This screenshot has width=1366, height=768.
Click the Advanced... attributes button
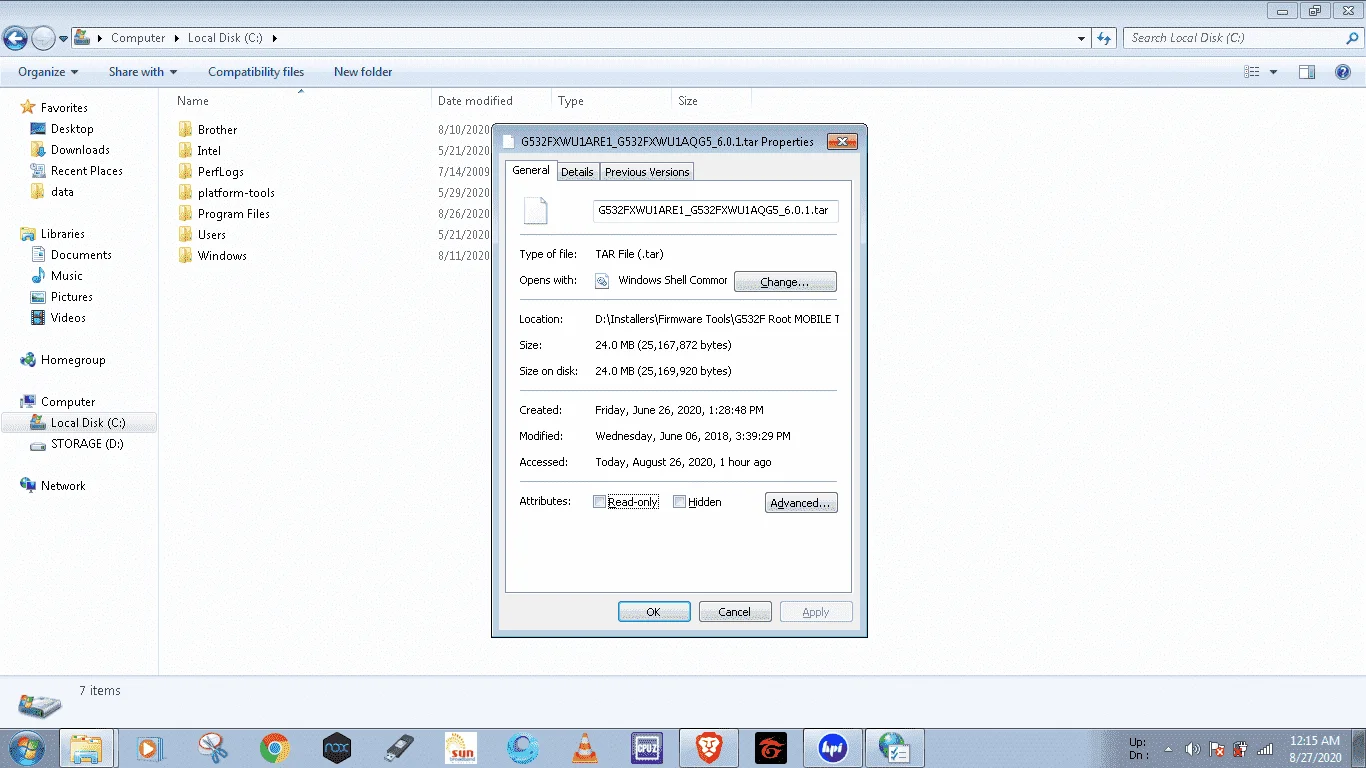(x=801, y=503)
